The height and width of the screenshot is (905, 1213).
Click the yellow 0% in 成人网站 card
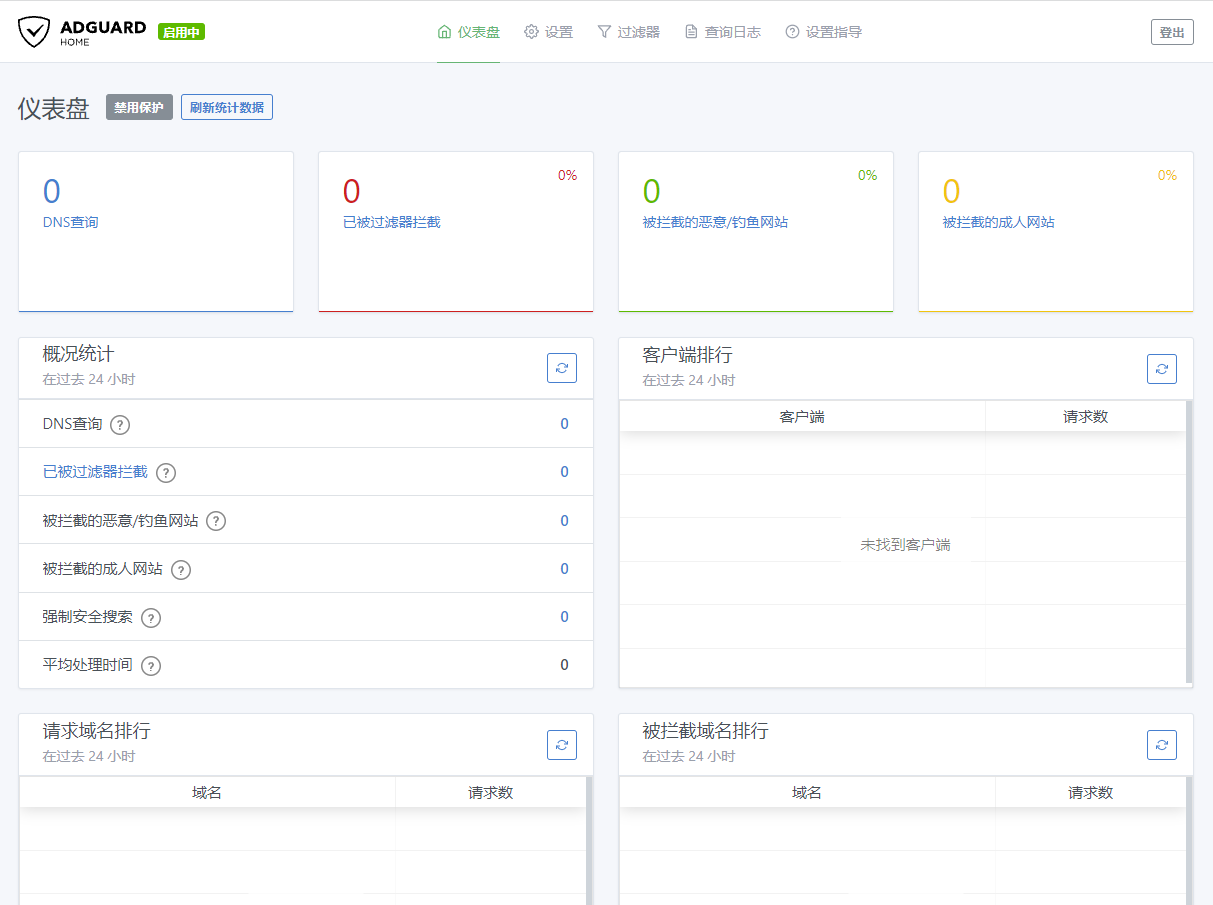point(1167,175)
